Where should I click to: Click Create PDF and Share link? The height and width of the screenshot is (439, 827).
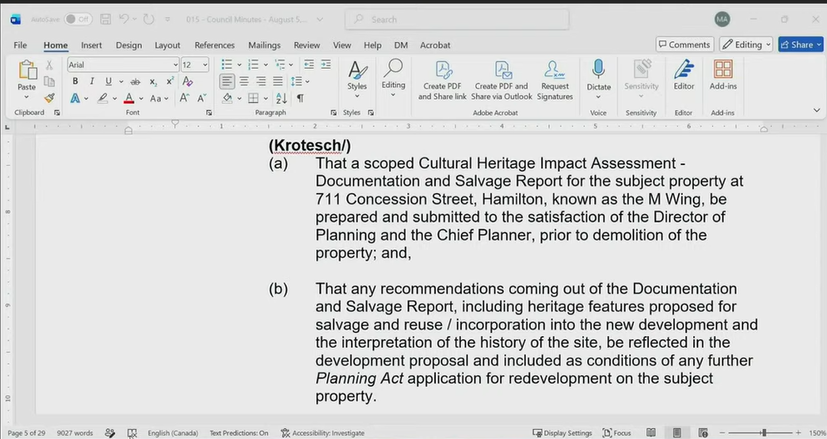point(442,80)
